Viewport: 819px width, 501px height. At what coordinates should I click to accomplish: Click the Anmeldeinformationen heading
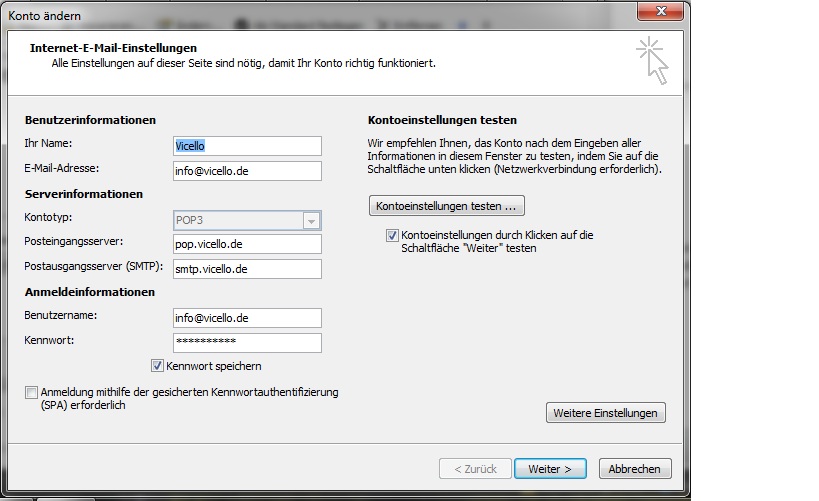(x=90, y=292)
